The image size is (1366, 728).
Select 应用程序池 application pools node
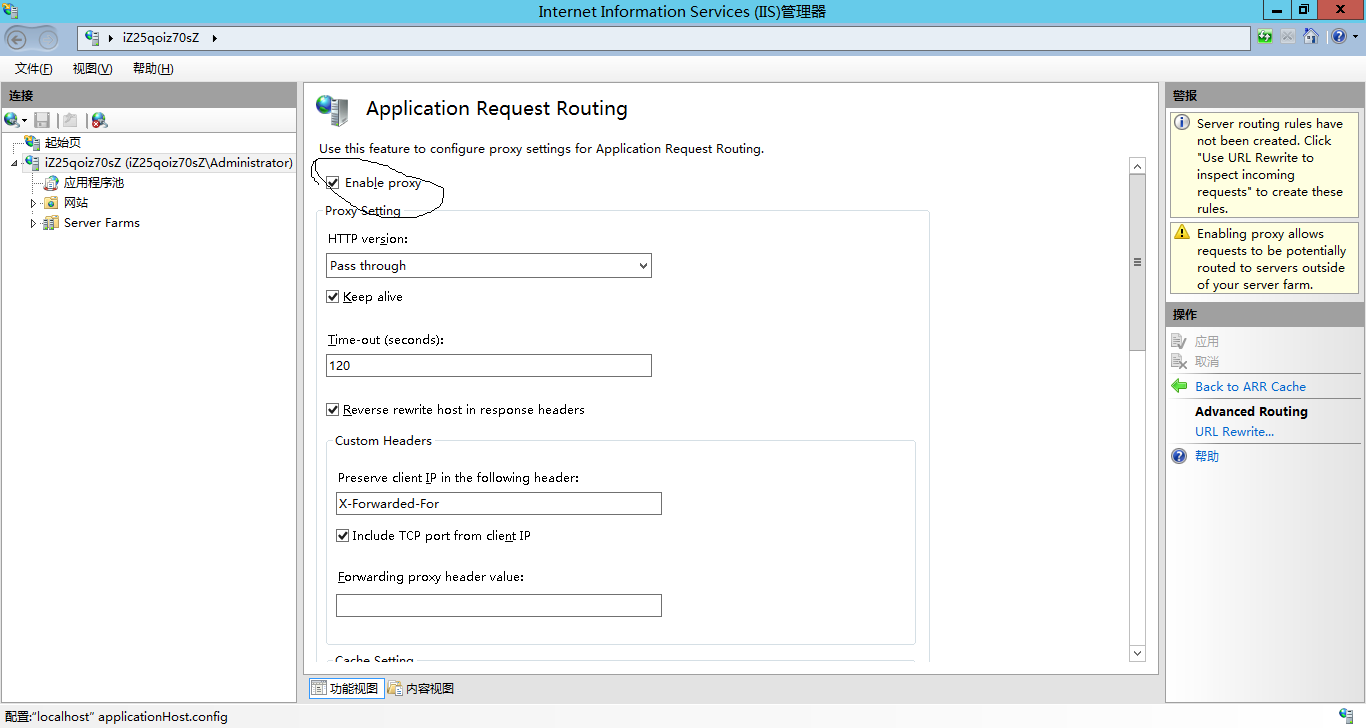pos(93,183)
